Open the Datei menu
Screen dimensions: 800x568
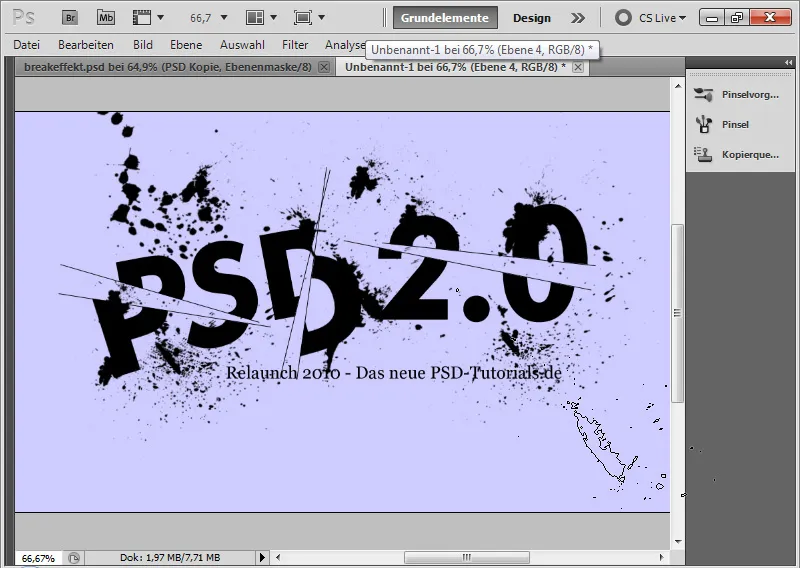coord(27,45)
